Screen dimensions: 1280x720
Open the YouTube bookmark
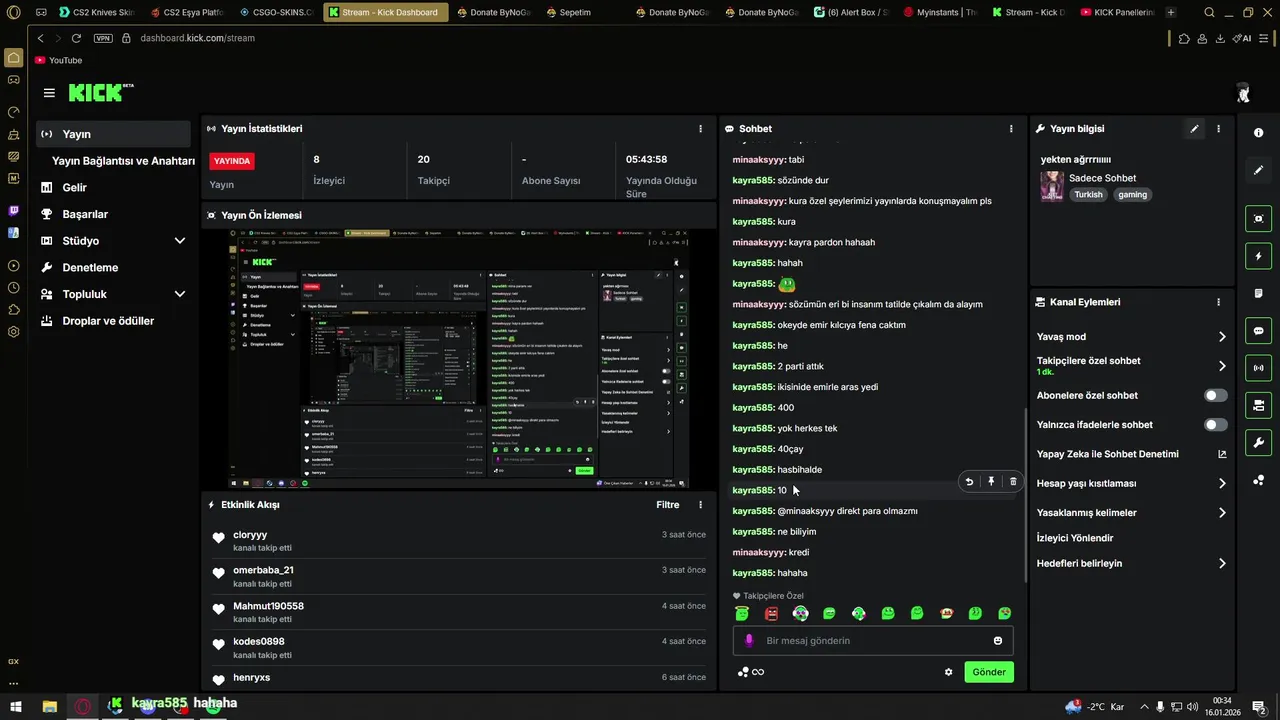tap(58, 60)
